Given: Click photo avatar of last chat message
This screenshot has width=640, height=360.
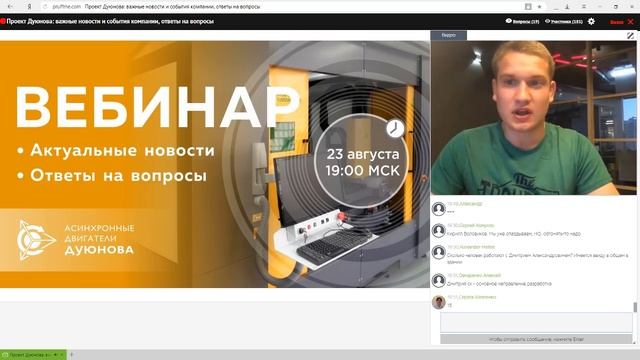Looking at the screenshot, I should click(438, 302).
